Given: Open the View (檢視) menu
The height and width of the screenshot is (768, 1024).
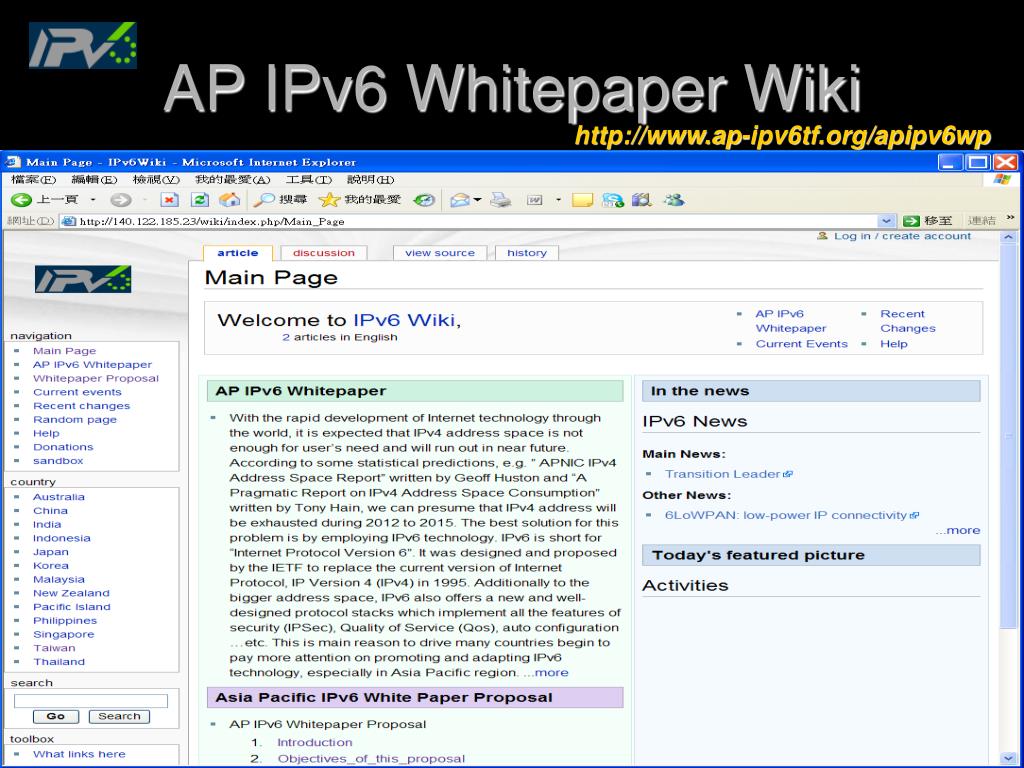Looking at the screenshot, I should tap(156, 180).
